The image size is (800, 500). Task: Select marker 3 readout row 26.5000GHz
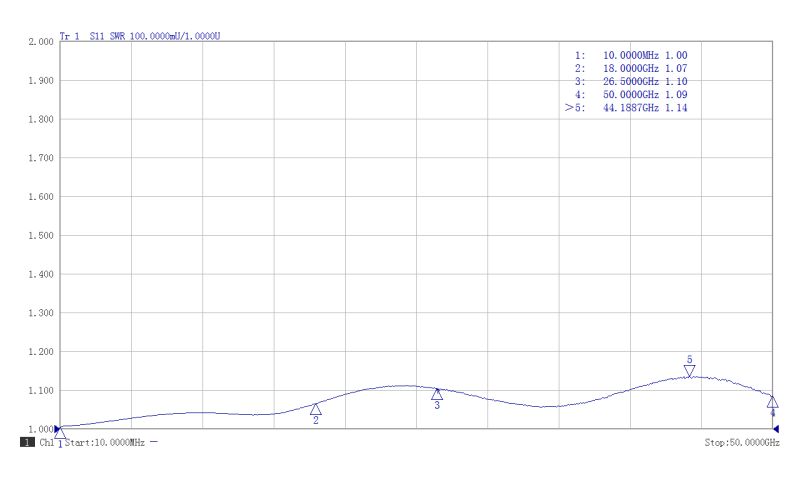pos(631,81)
